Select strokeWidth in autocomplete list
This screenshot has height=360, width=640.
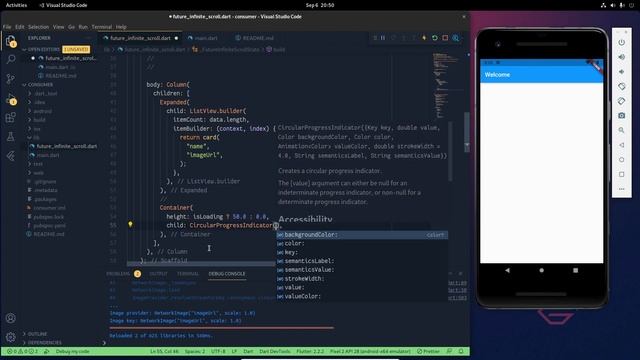point(362,279)
